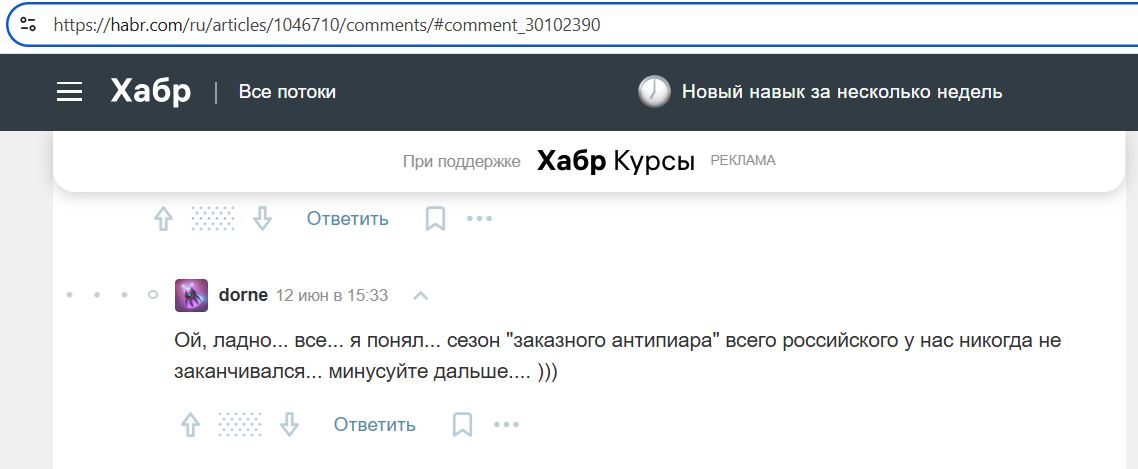
Task: Open the site settings icon in address bar
Action: click(28, 24)
